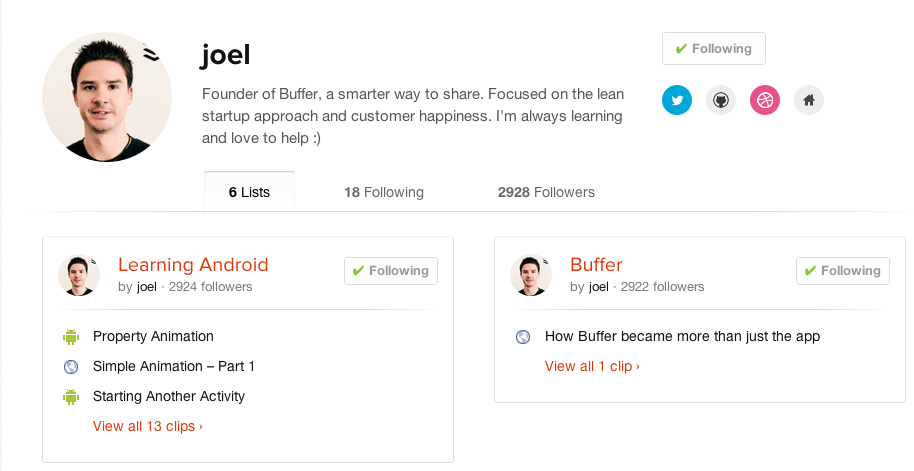Viewport: 914px width, 471px height.
Task: Open joel's Dribbble profile icon
Action: coord(765,100)
